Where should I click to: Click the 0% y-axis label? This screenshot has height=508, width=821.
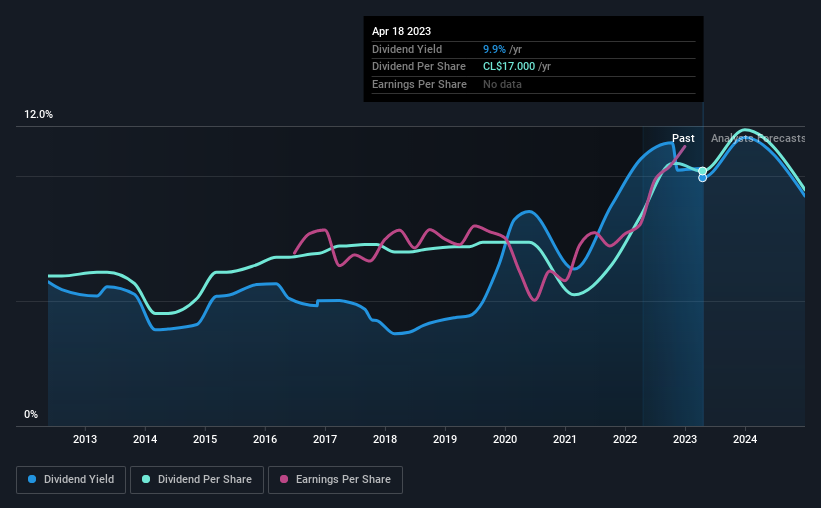[x=31, y=415]
